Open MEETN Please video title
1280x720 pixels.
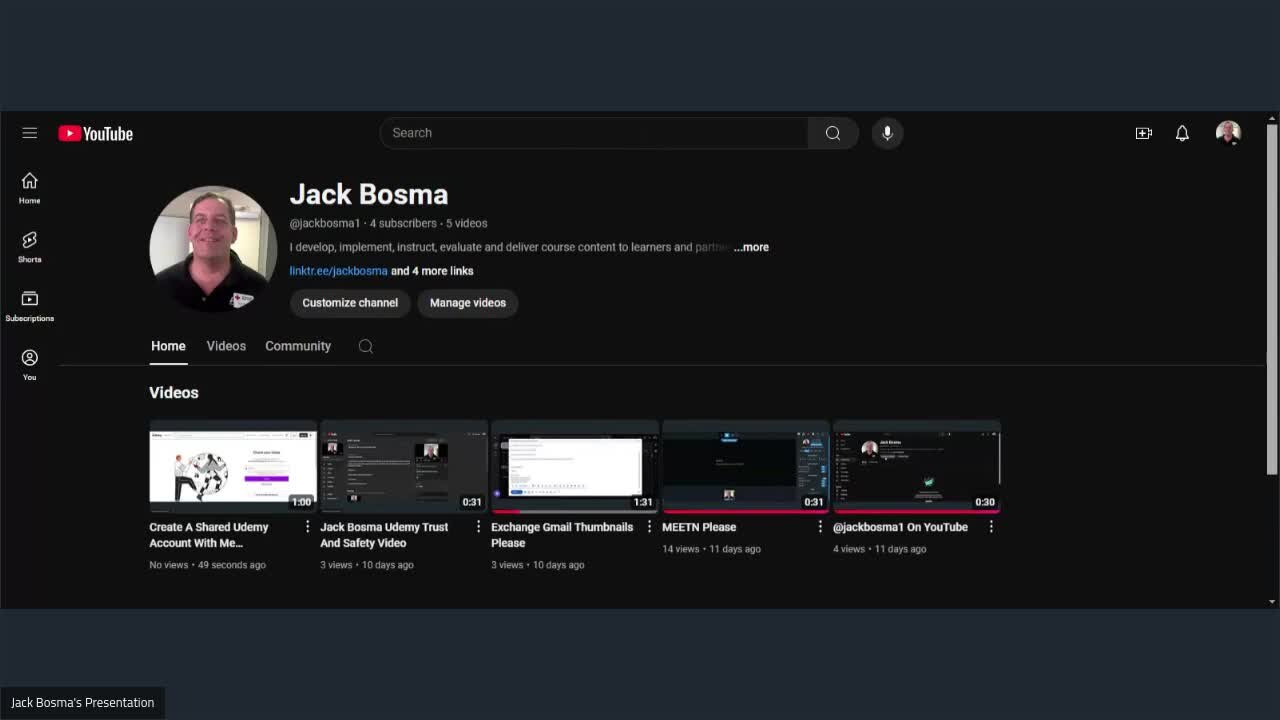(x=699, y=527)
